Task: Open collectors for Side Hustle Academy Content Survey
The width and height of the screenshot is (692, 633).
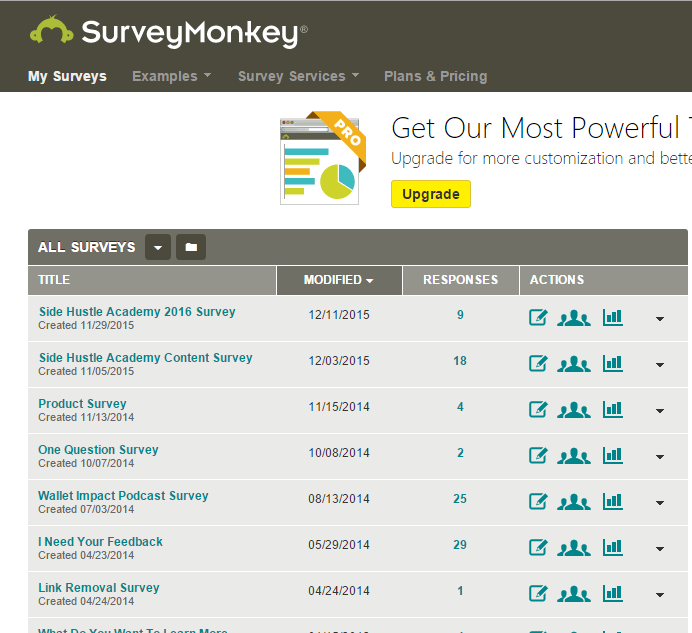Action: tap(574, 364)
